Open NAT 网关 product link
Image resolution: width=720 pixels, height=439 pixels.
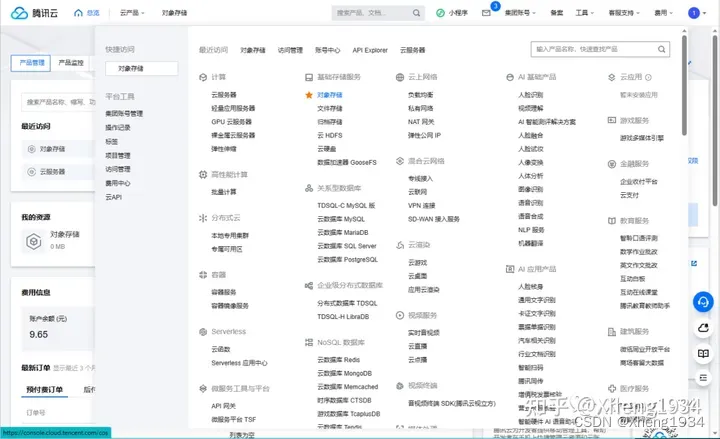pyautogui.click(x=421, y=122)
